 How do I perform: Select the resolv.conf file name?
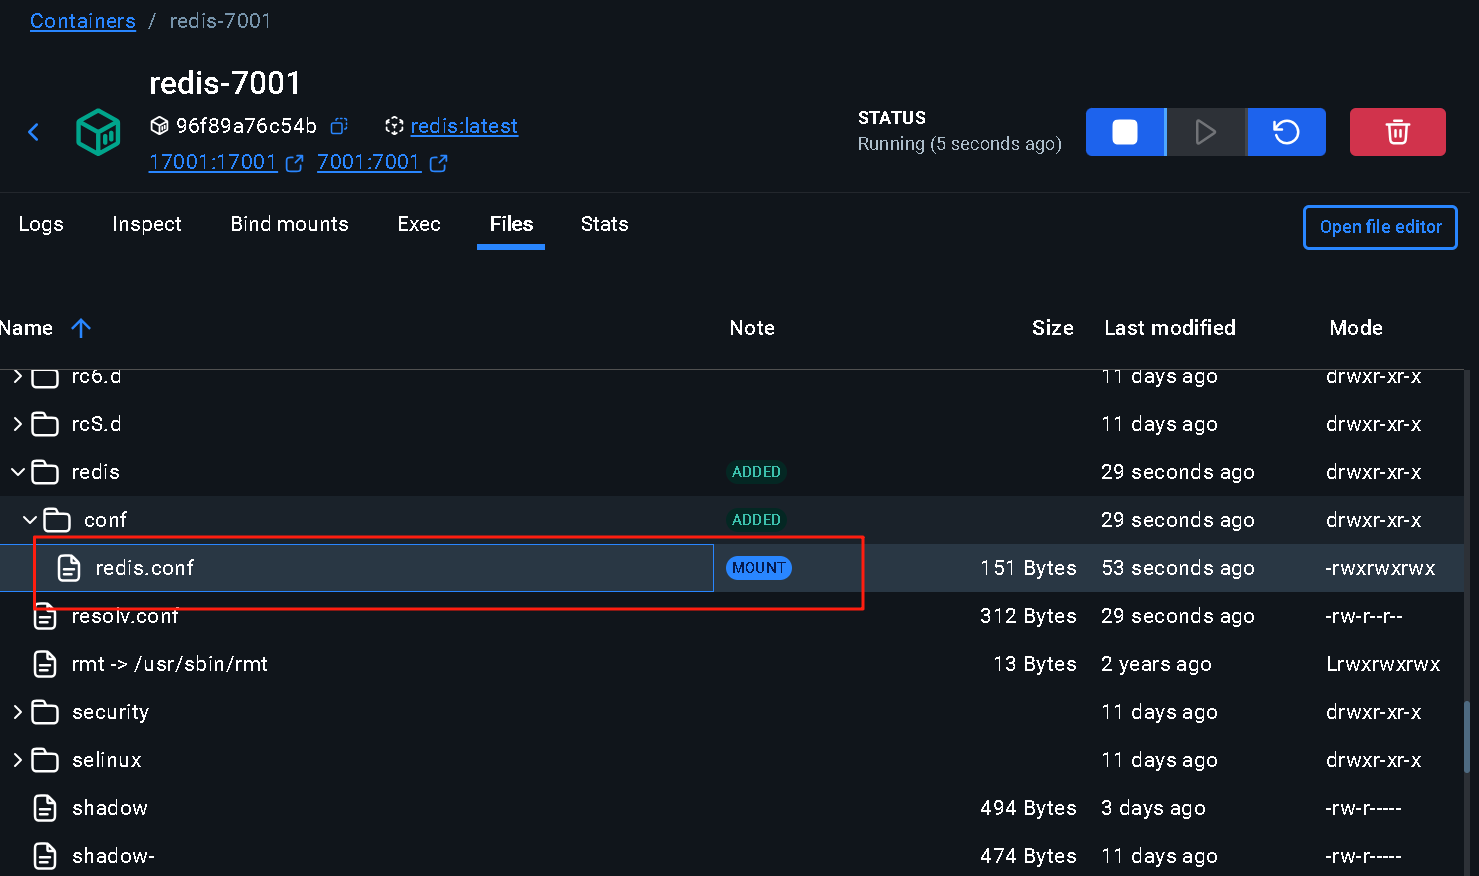pos(125,616)
